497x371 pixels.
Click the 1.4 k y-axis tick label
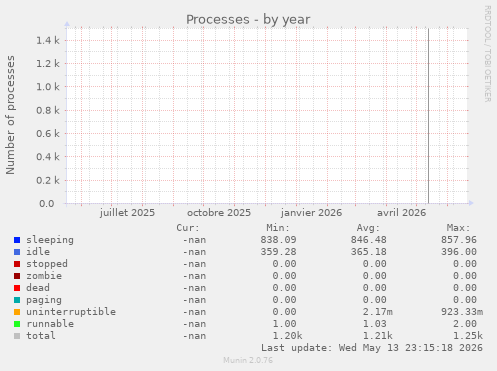pyautogui.click(x=48, y=41)
